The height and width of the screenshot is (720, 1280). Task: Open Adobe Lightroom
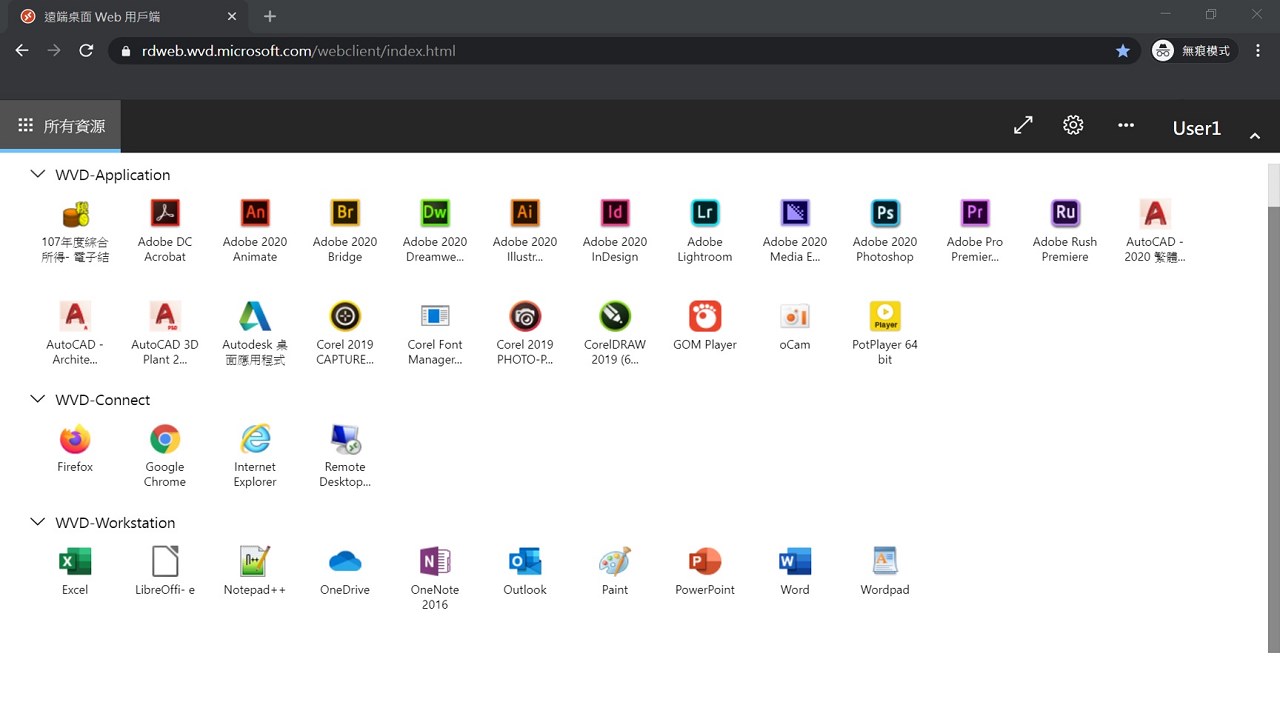point(705,230)
